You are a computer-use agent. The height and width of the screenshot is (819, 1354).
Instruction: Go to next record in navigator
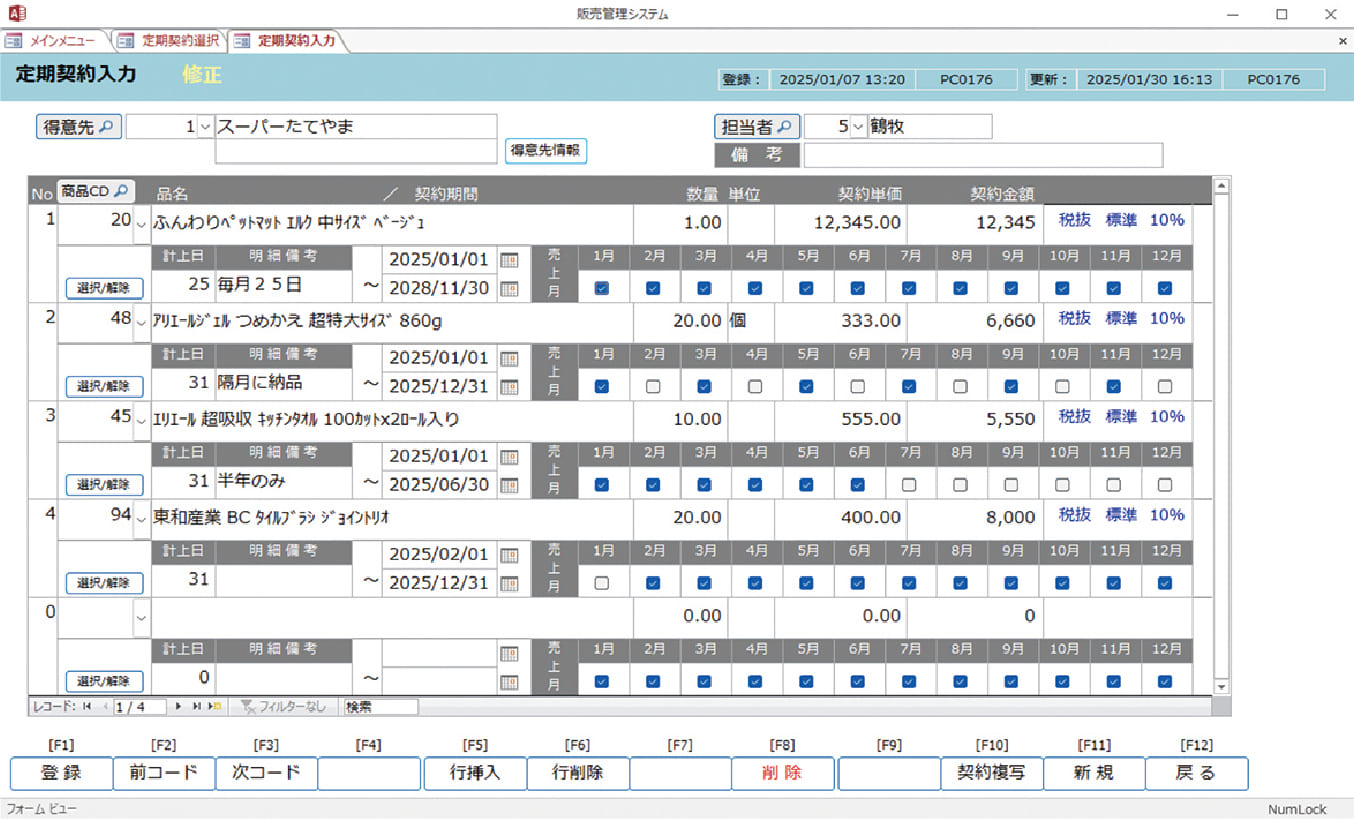click(x=178, y=706)
